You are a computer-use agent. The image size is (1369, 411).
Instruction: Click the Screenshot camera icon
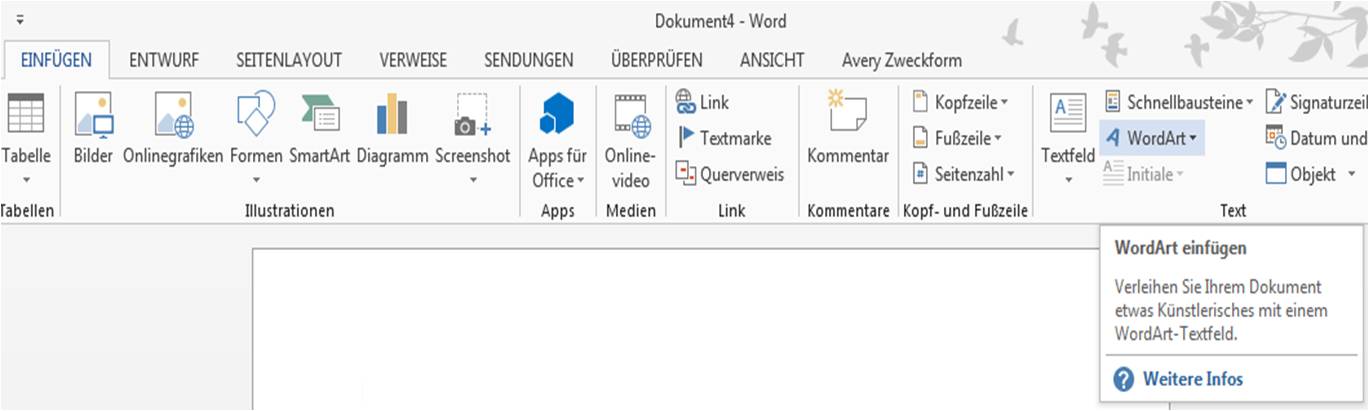click(x=472, y=114)
